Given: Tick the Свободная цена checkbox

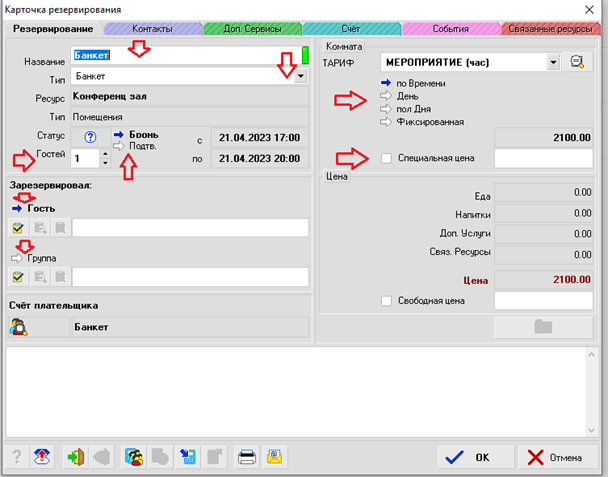Looking at the screenshot, I should tap(387, 301).
